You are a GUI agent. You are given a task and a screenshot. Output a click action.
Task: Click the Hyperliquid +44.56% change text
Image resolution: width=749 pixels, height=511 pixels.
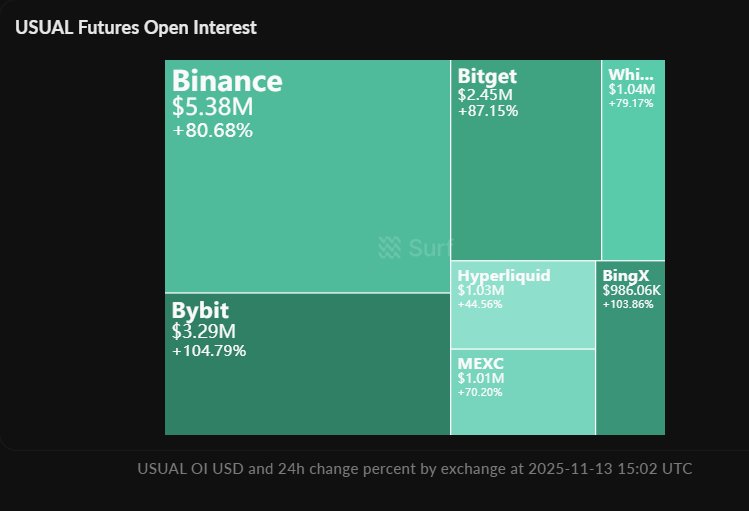pos(481,303)
